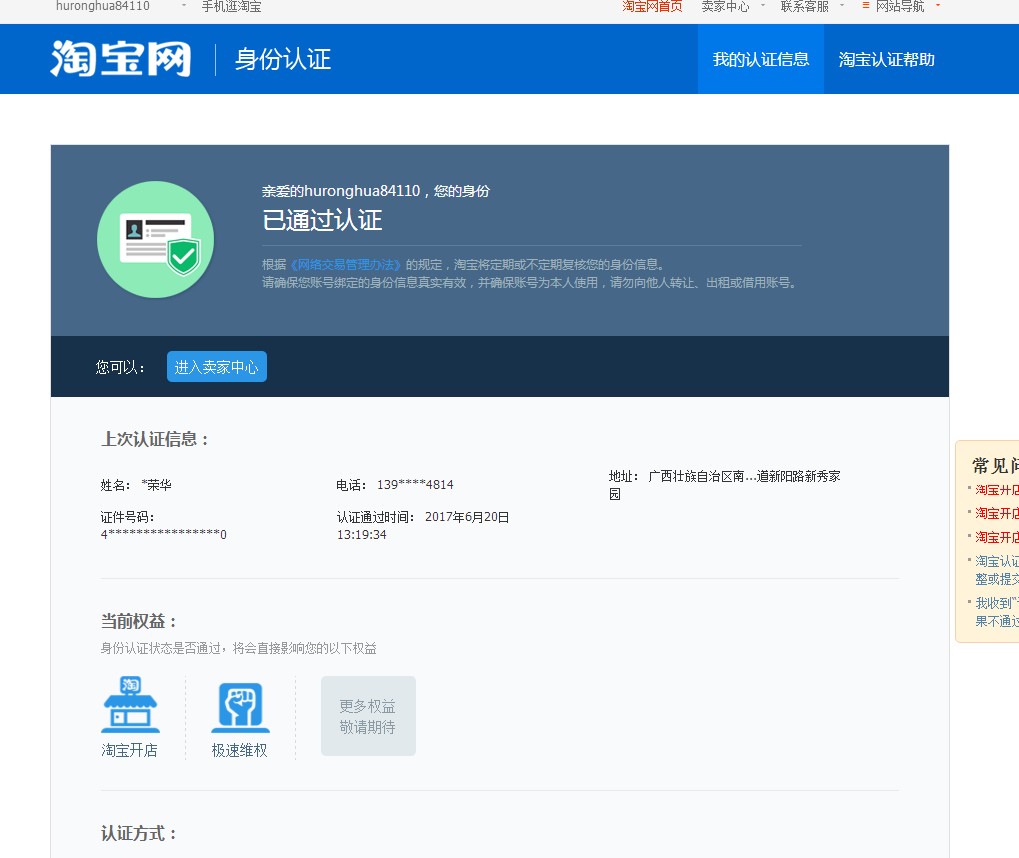
Task: Open the 《网络交易管理办法》 link
Action: (x=346, y=265)
